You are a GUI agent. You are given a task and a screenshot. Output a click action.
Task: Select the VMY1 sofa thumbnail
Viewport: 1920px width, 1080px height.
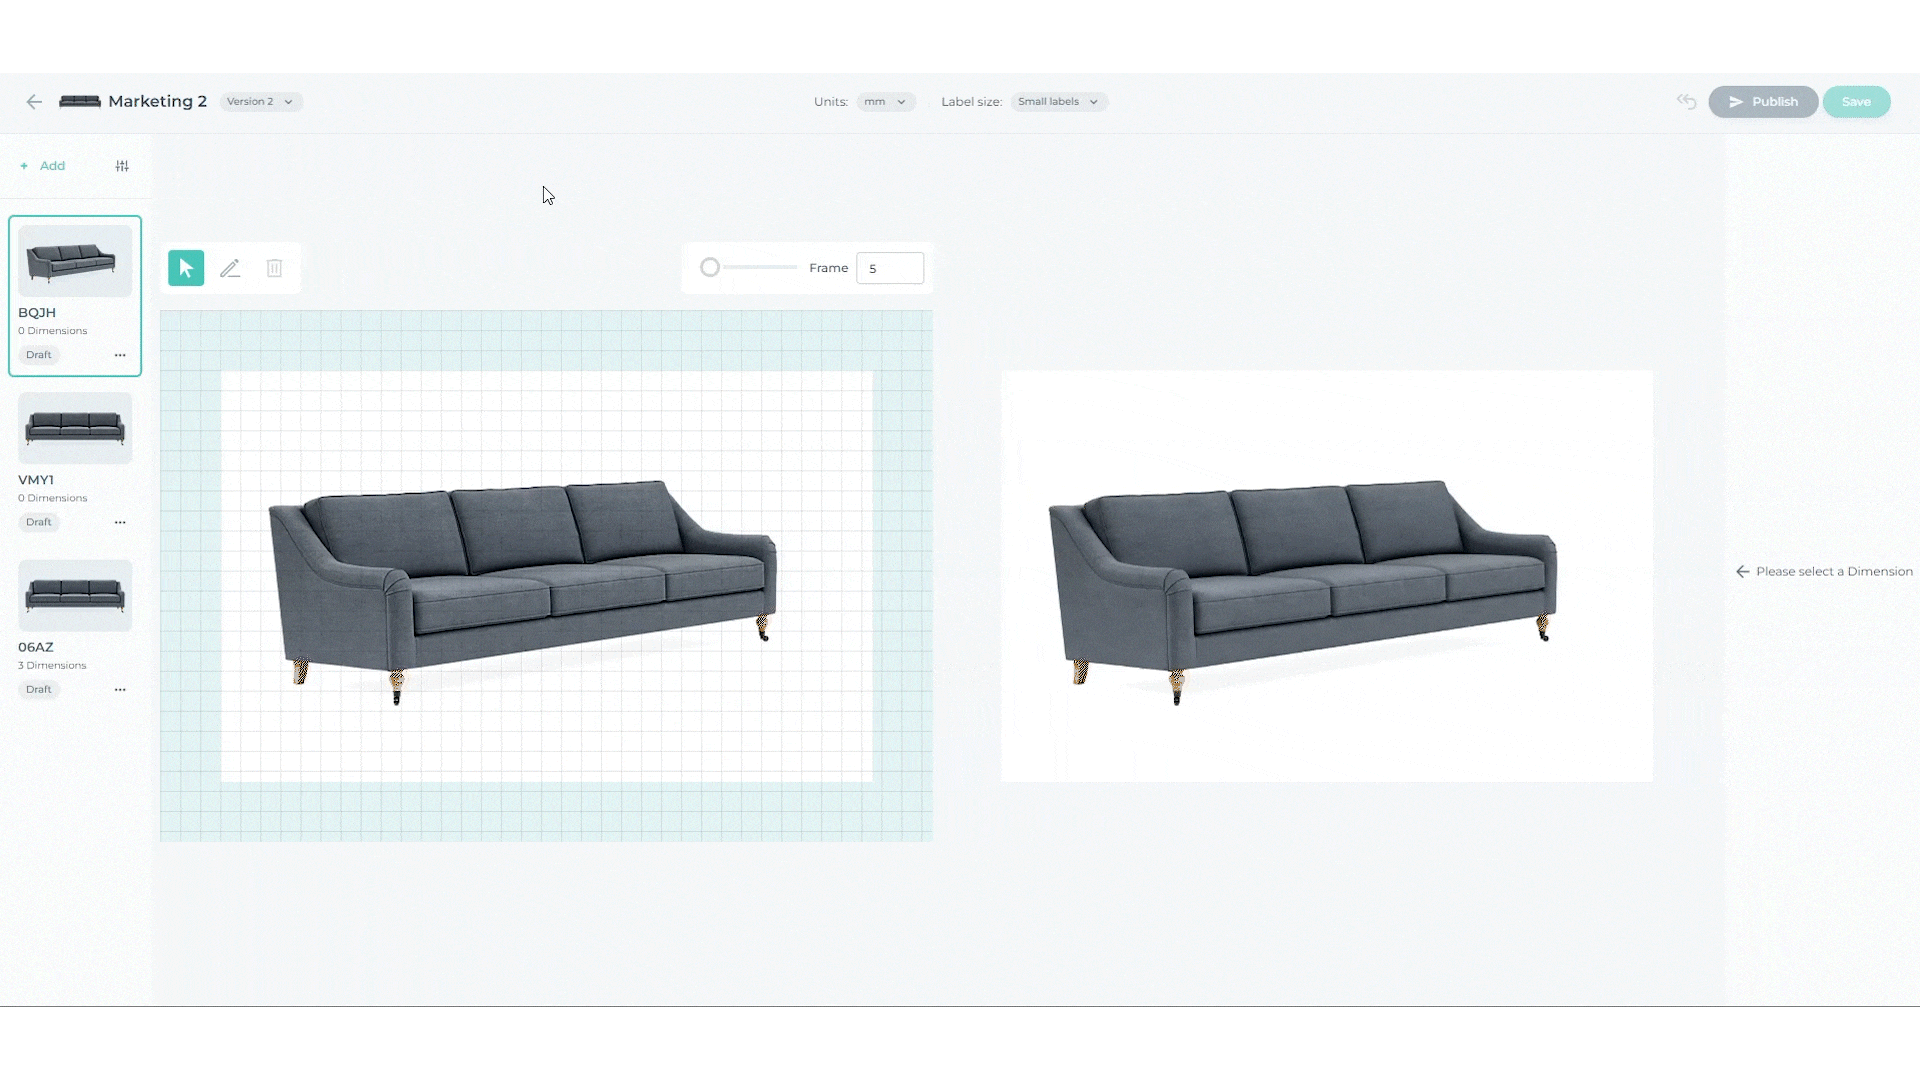coord(75,428)
